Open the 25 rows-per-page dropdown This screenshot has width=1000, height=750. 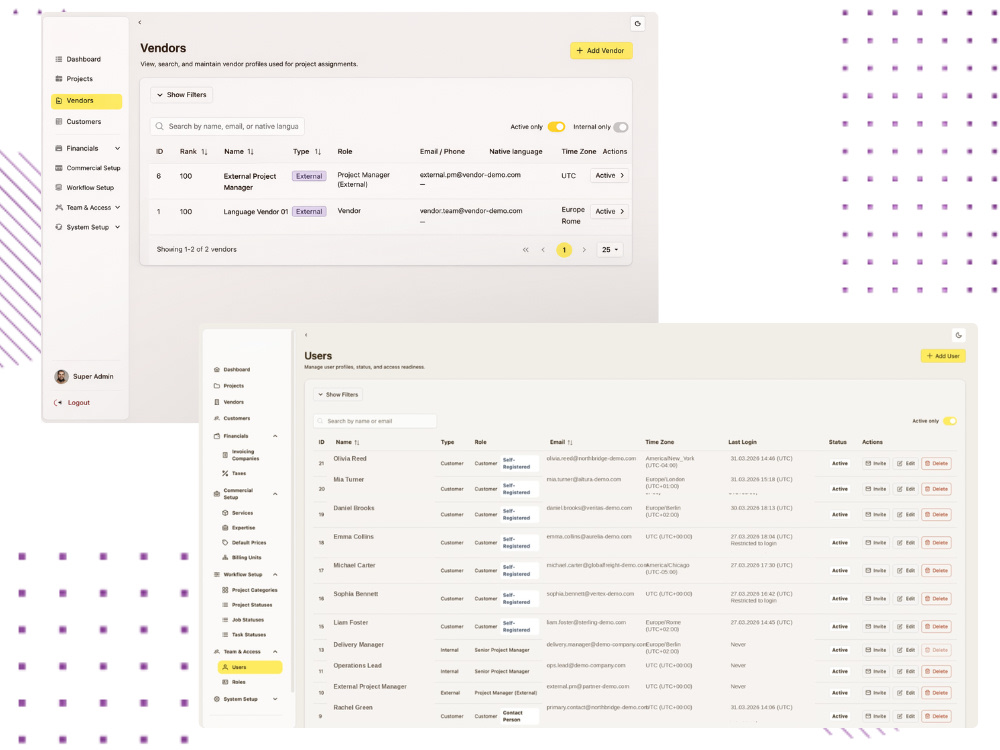coord(610,250)
